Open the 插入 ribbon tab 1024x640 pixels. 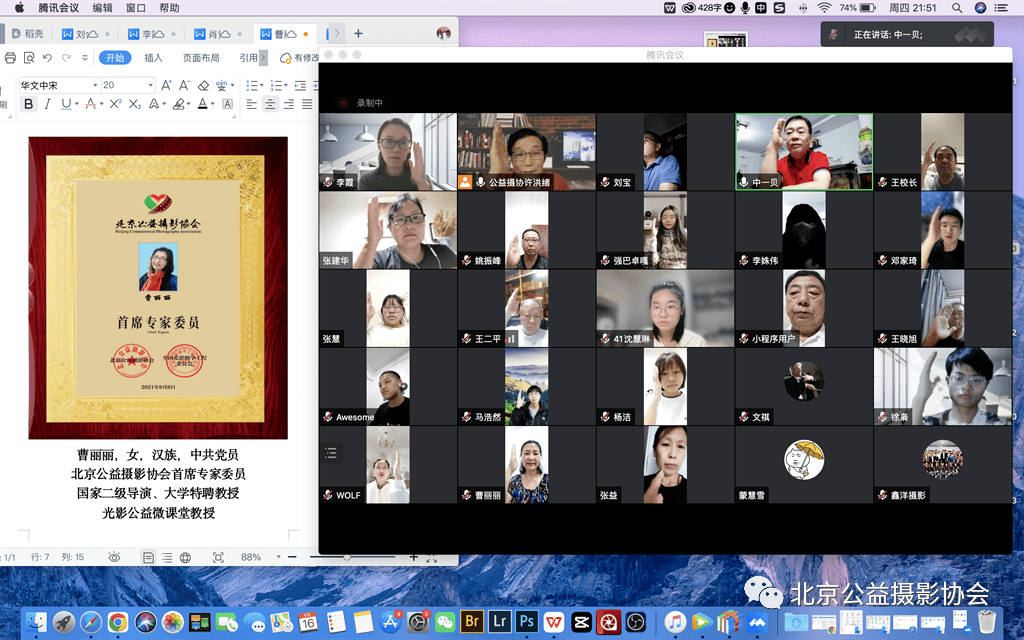pos(153,58)
